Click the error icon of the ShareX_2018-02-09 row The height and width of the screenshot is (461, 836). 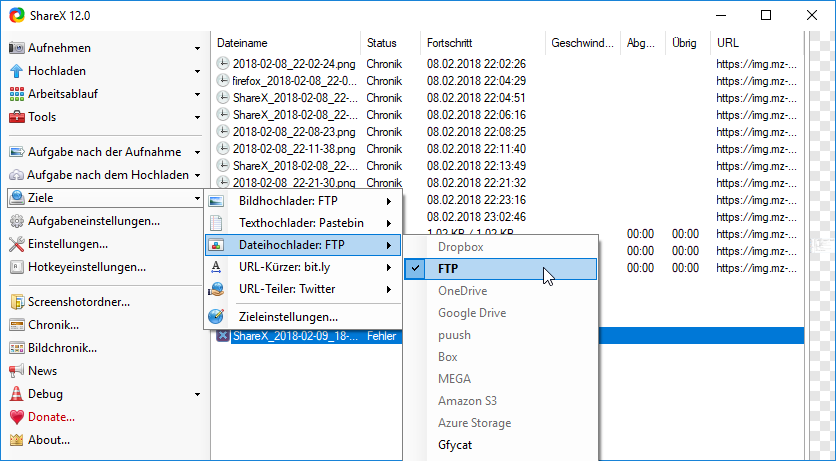[x=222, y=336]
